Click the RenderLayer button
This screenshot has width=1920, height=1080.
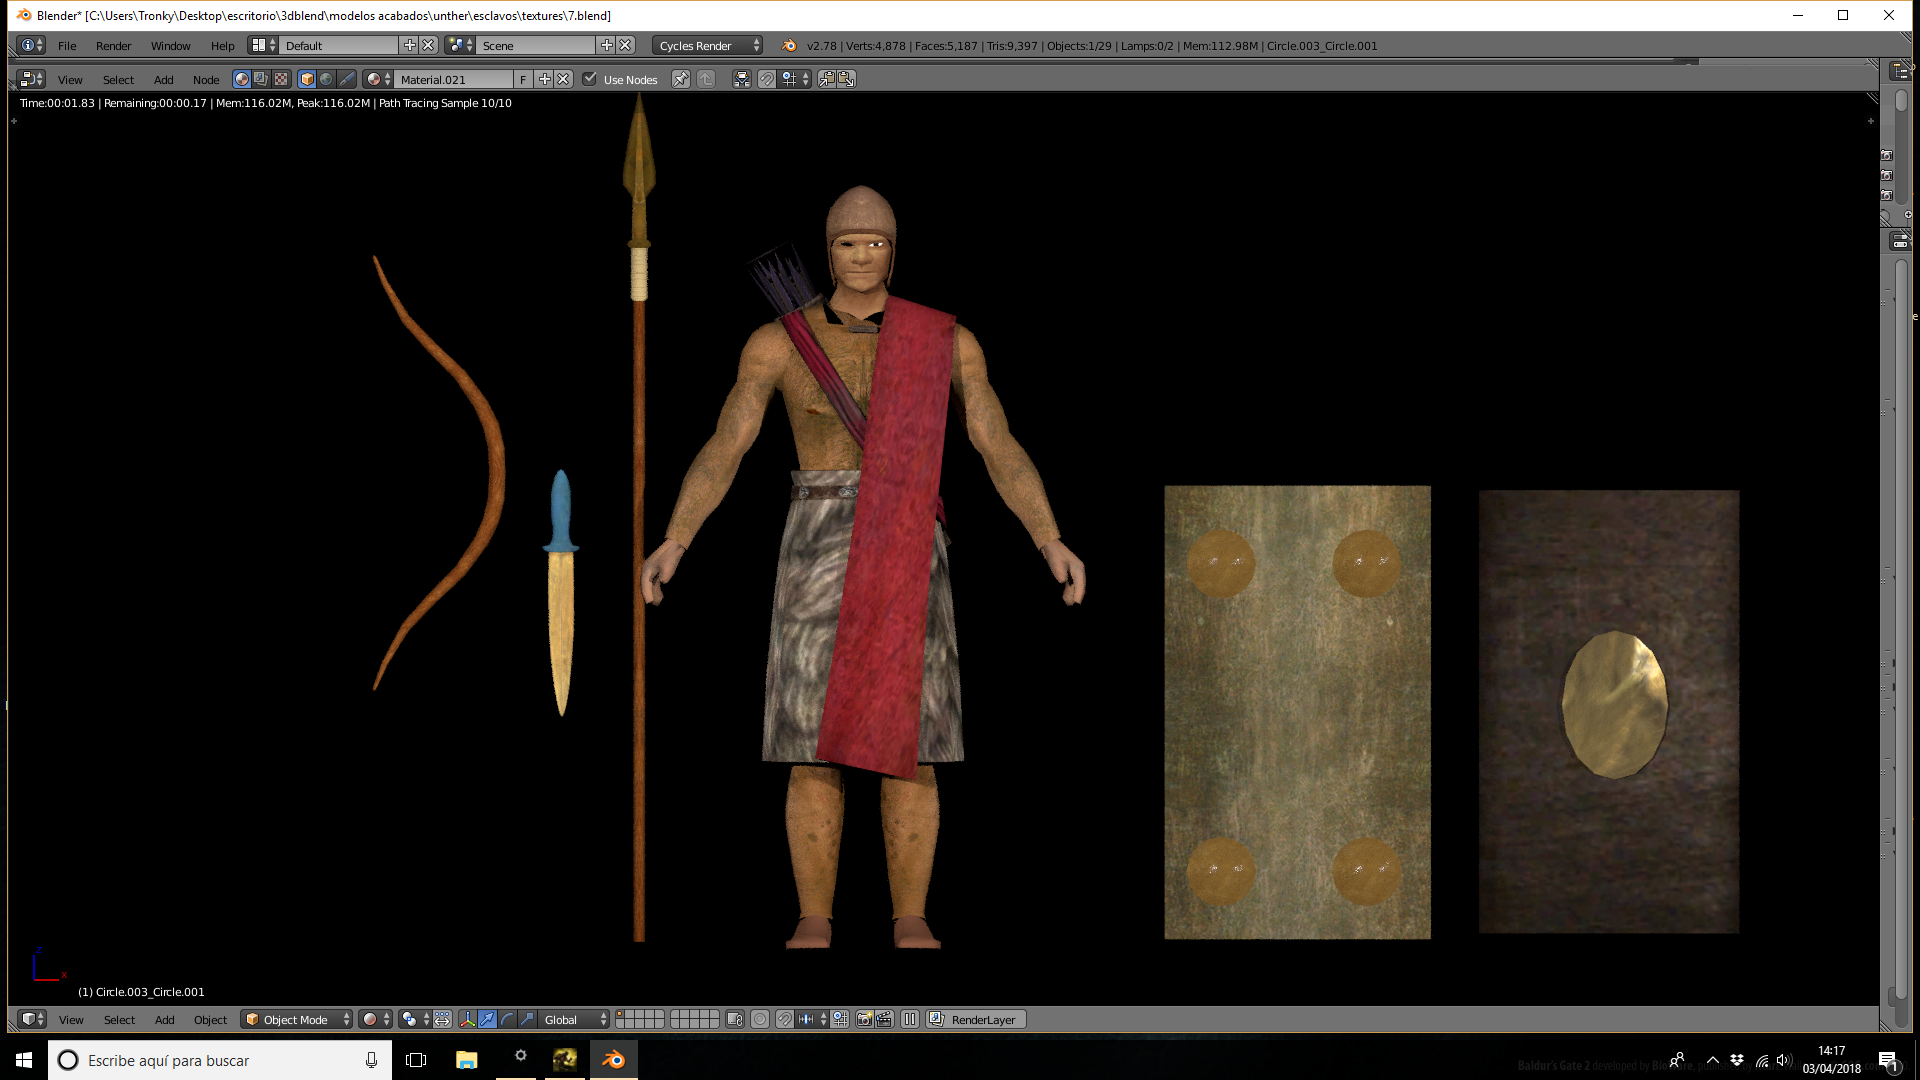pos(976,1019)
